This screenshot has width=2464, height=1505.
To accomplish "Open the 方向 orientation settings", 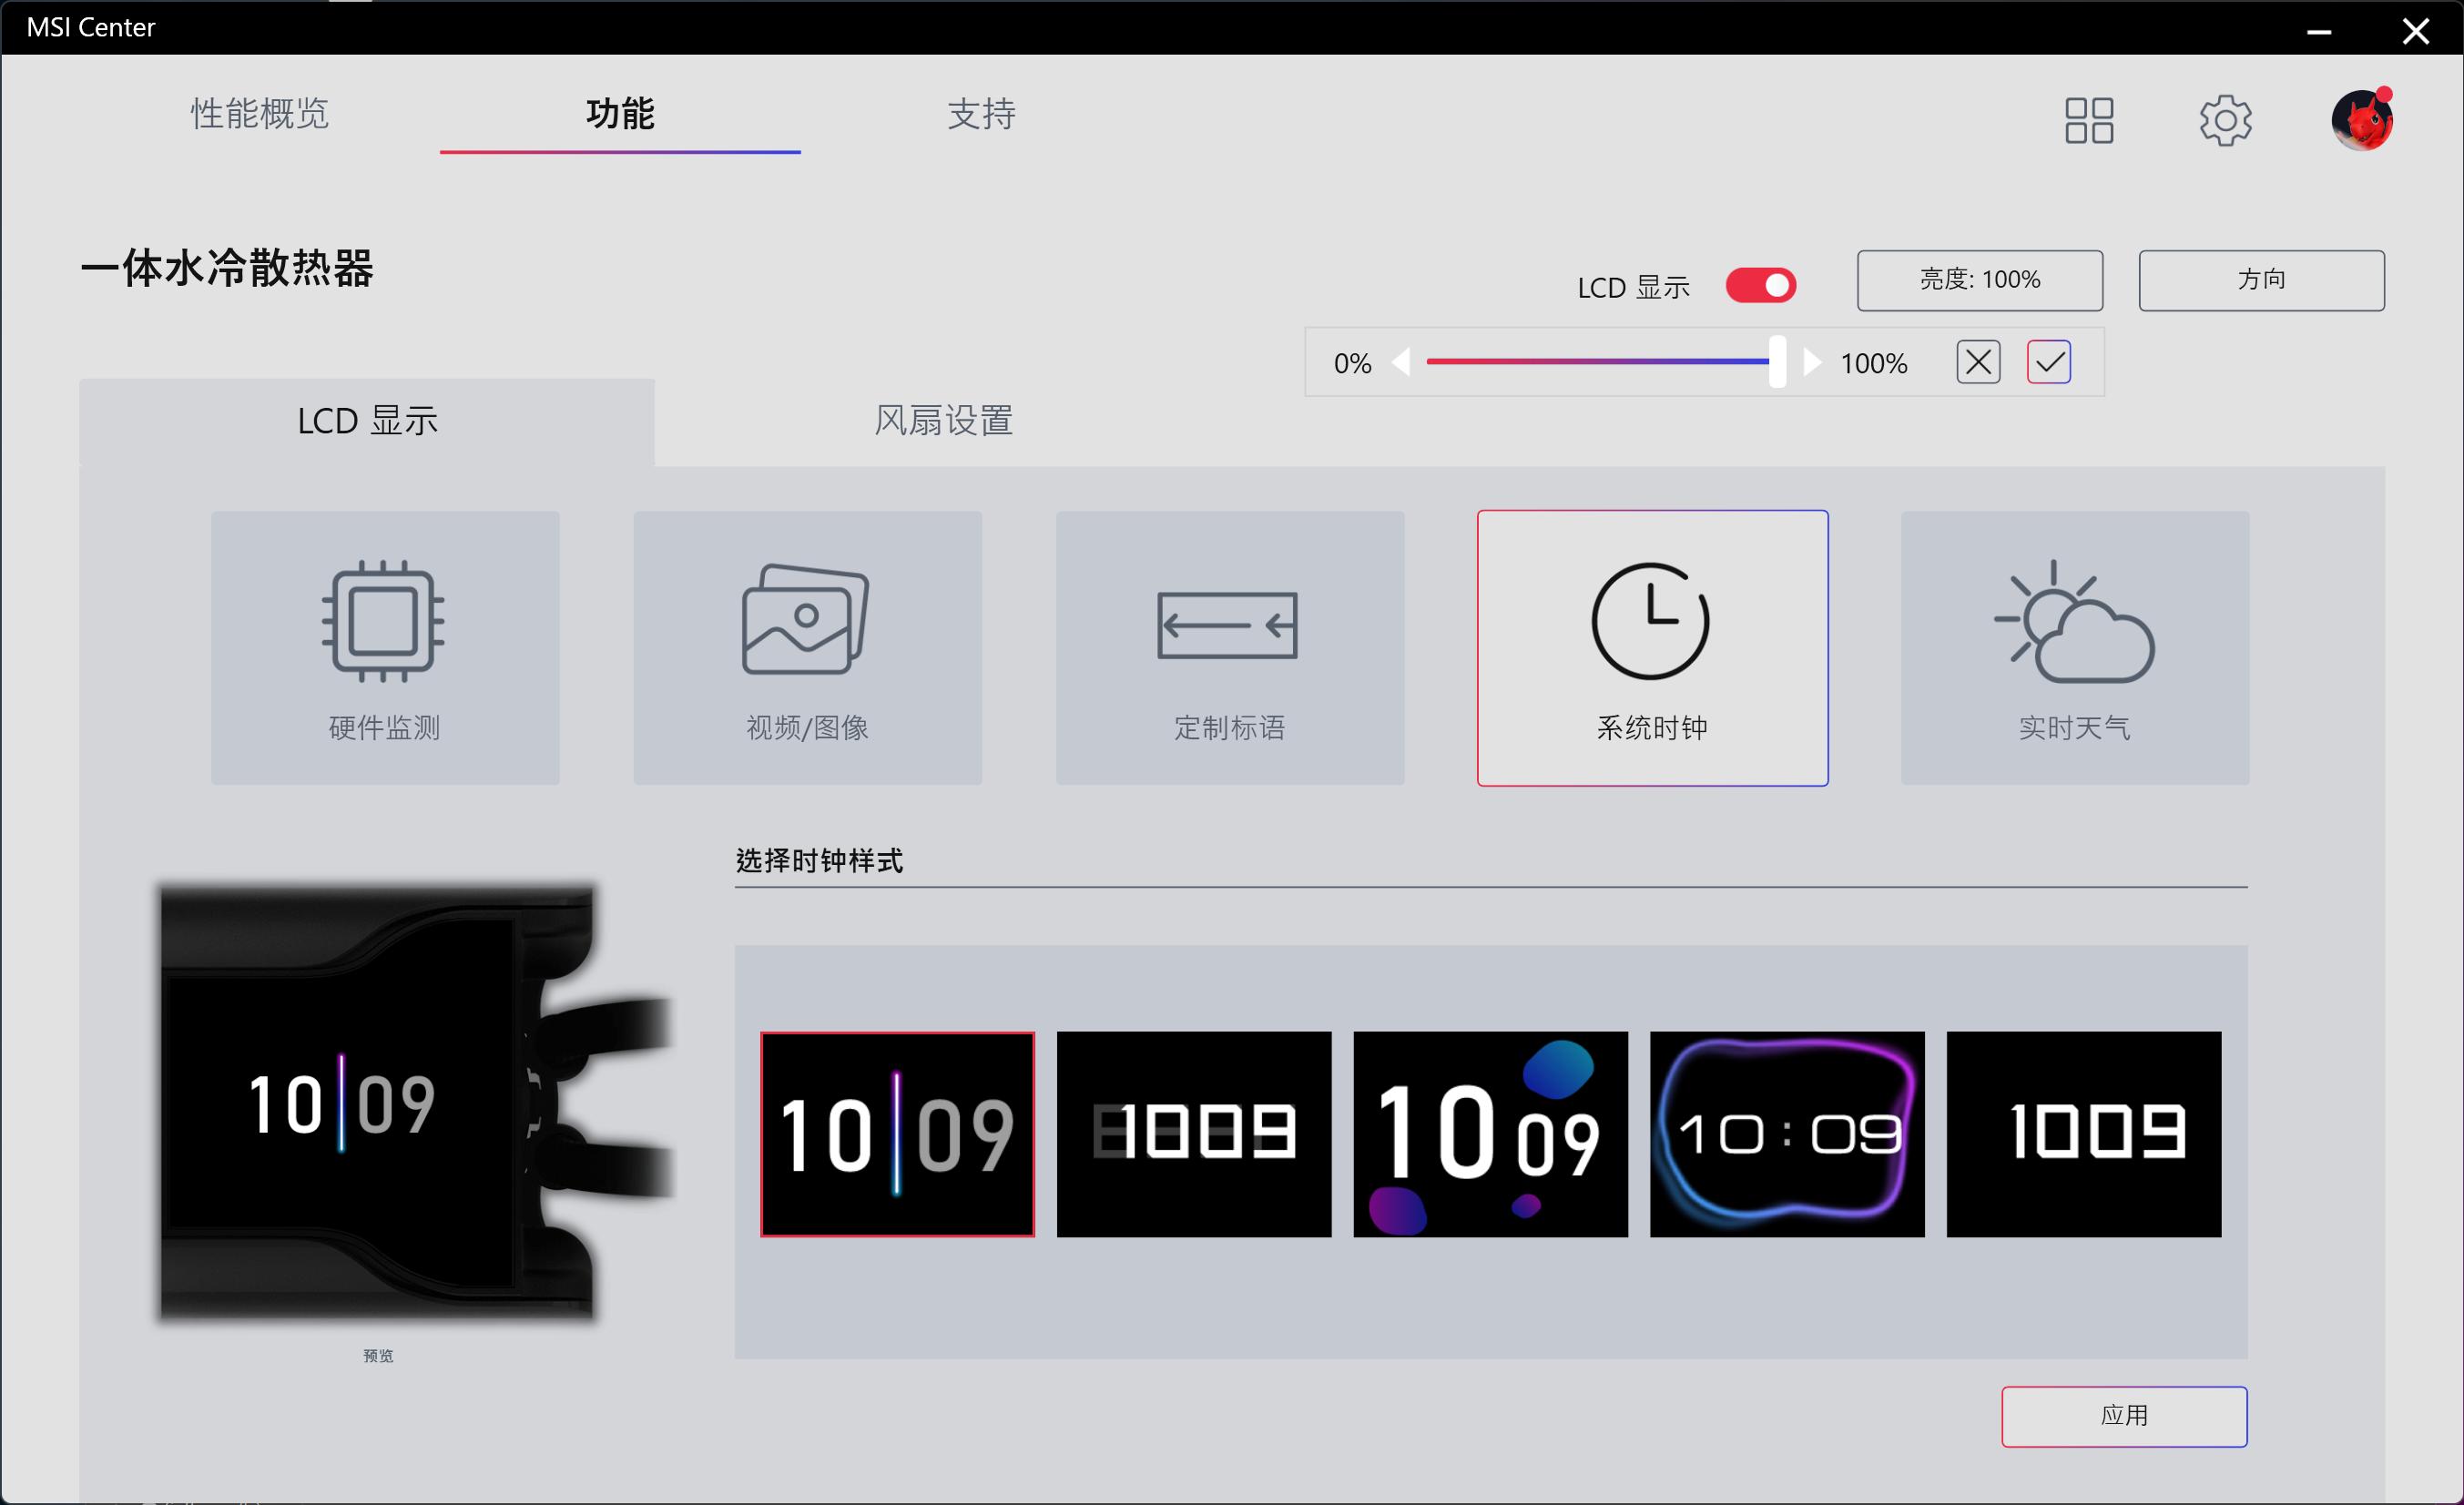I will pyautogui.click(x=2261, y=280).
